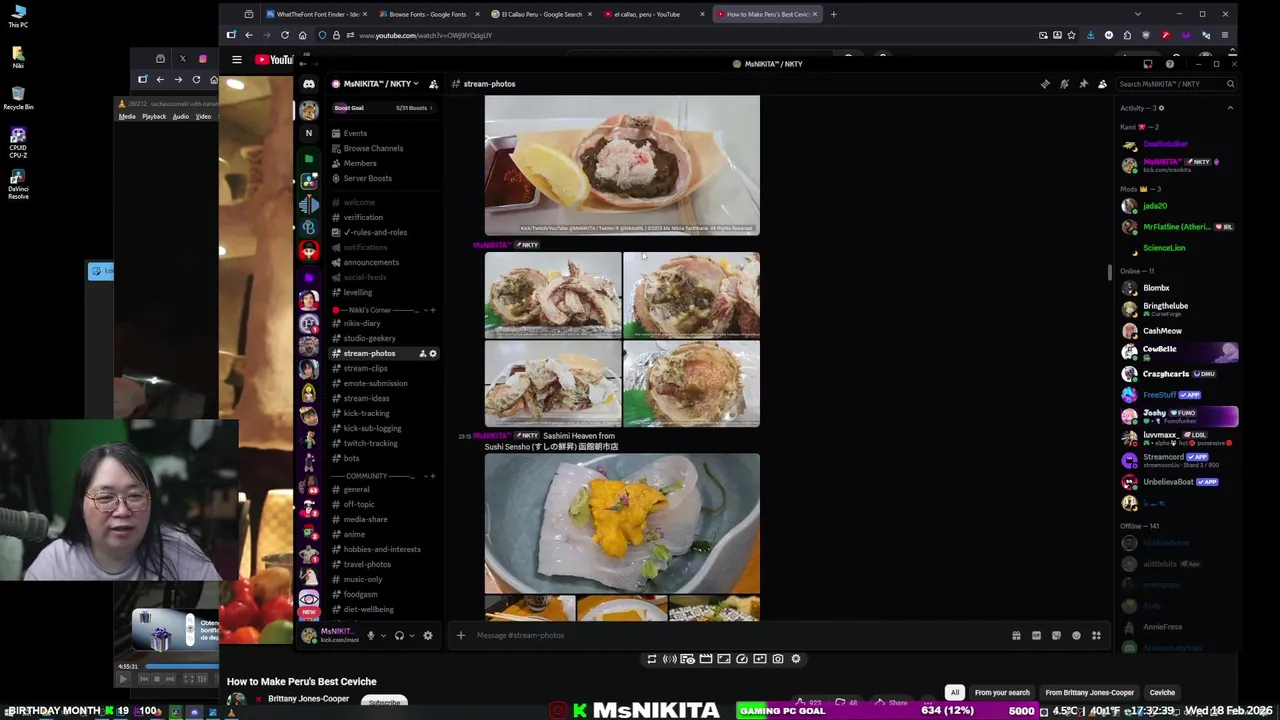
Task: Select the Ceviche filter chip on YouTube
Action: click(x=1162, y=692)
